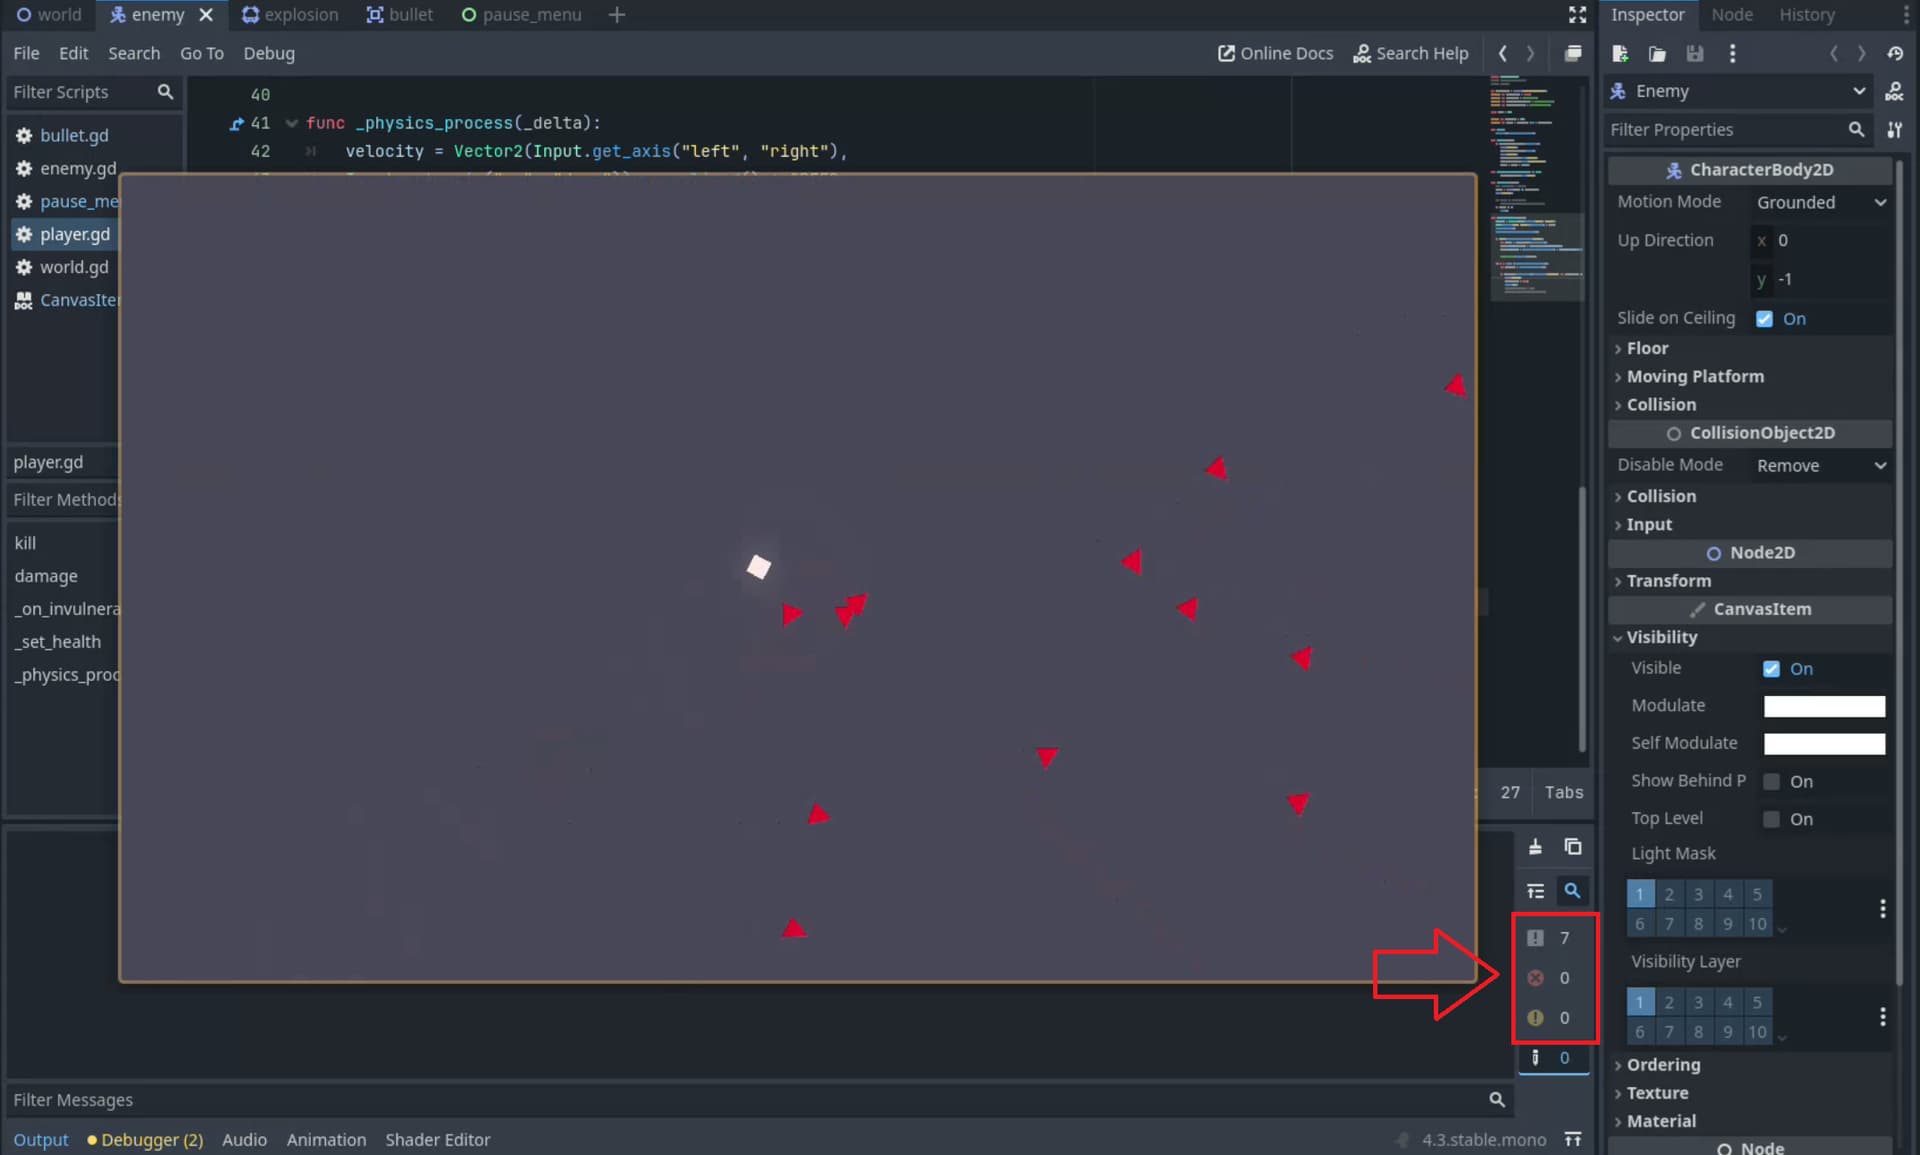Toggle editor messages filter button
The image size is (1920, 1155).
(1554, 1058)
